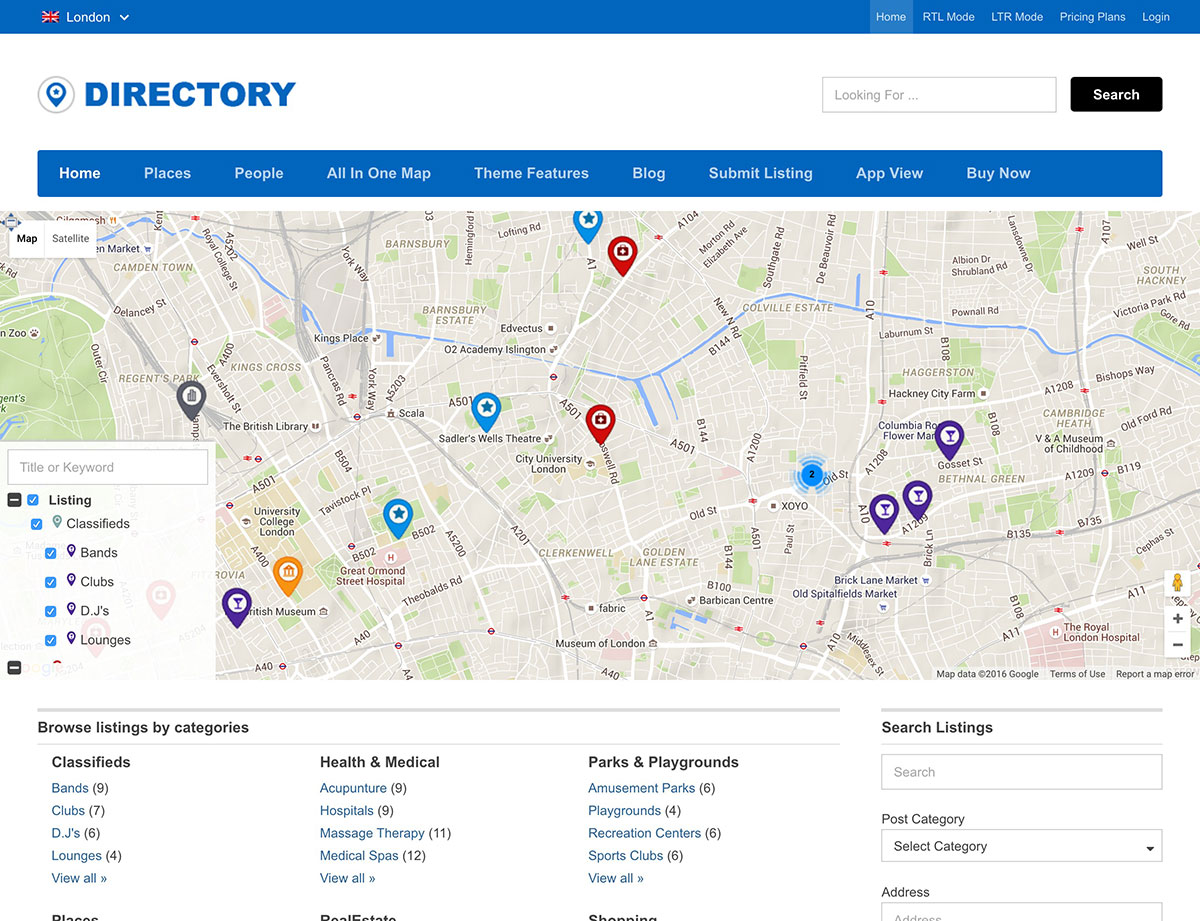Open Recreation Centers category link
1200x921 pixels.
pyautogui.click(x=645, y=833)
